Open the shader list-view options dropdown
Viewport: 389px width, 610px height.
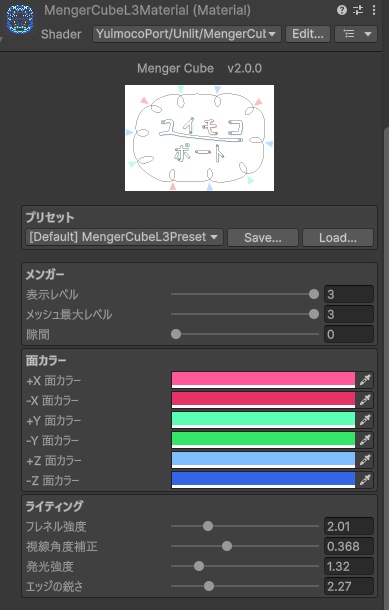pyautogui.click(x=356, y=34)
